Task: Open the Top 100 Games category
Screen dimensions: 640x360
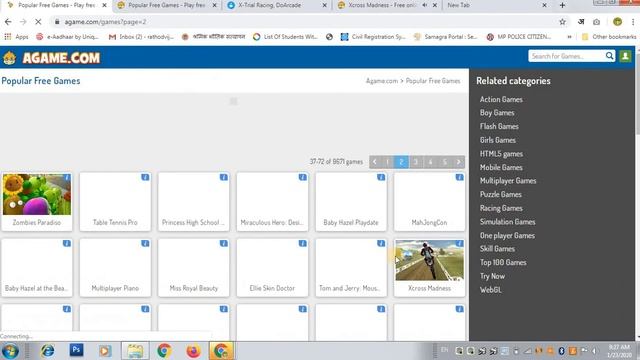Action: [503, 262]
